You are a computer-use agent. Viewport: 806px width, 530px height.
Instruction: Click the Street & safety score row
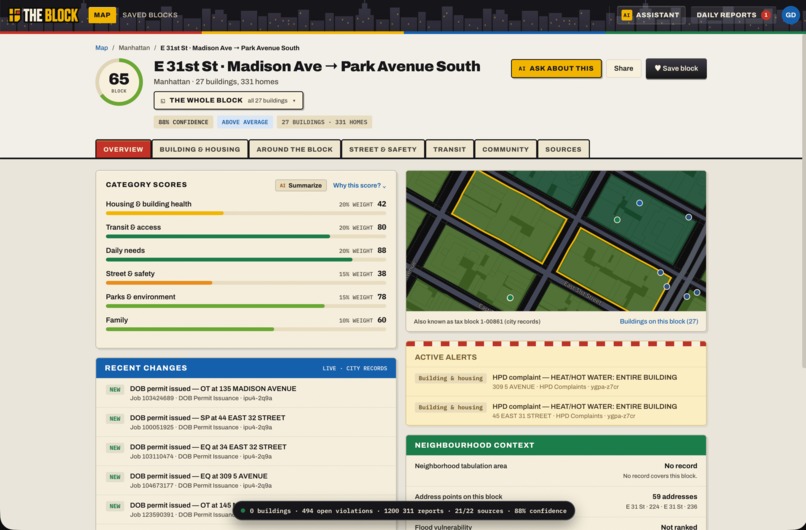tap(246, 278)
